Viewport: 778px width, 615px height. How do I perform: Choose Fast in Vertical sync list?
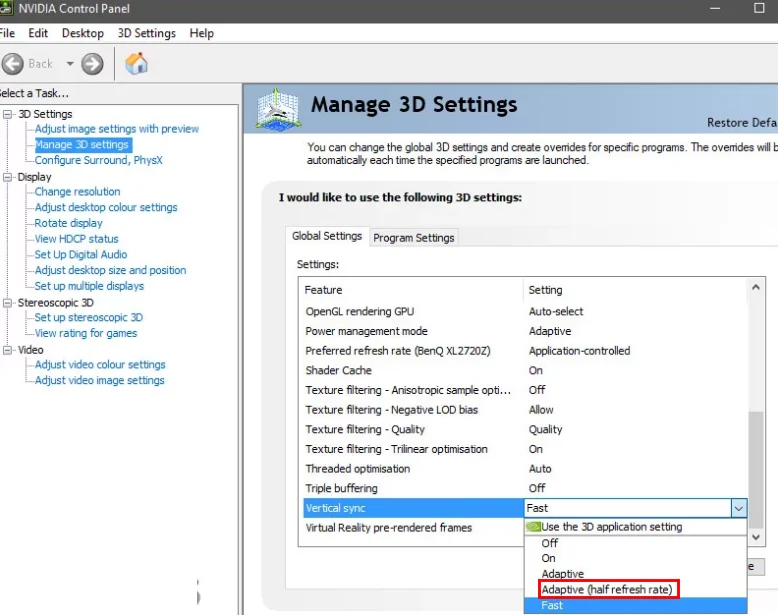pyautogui.click(x=635, y=606)
